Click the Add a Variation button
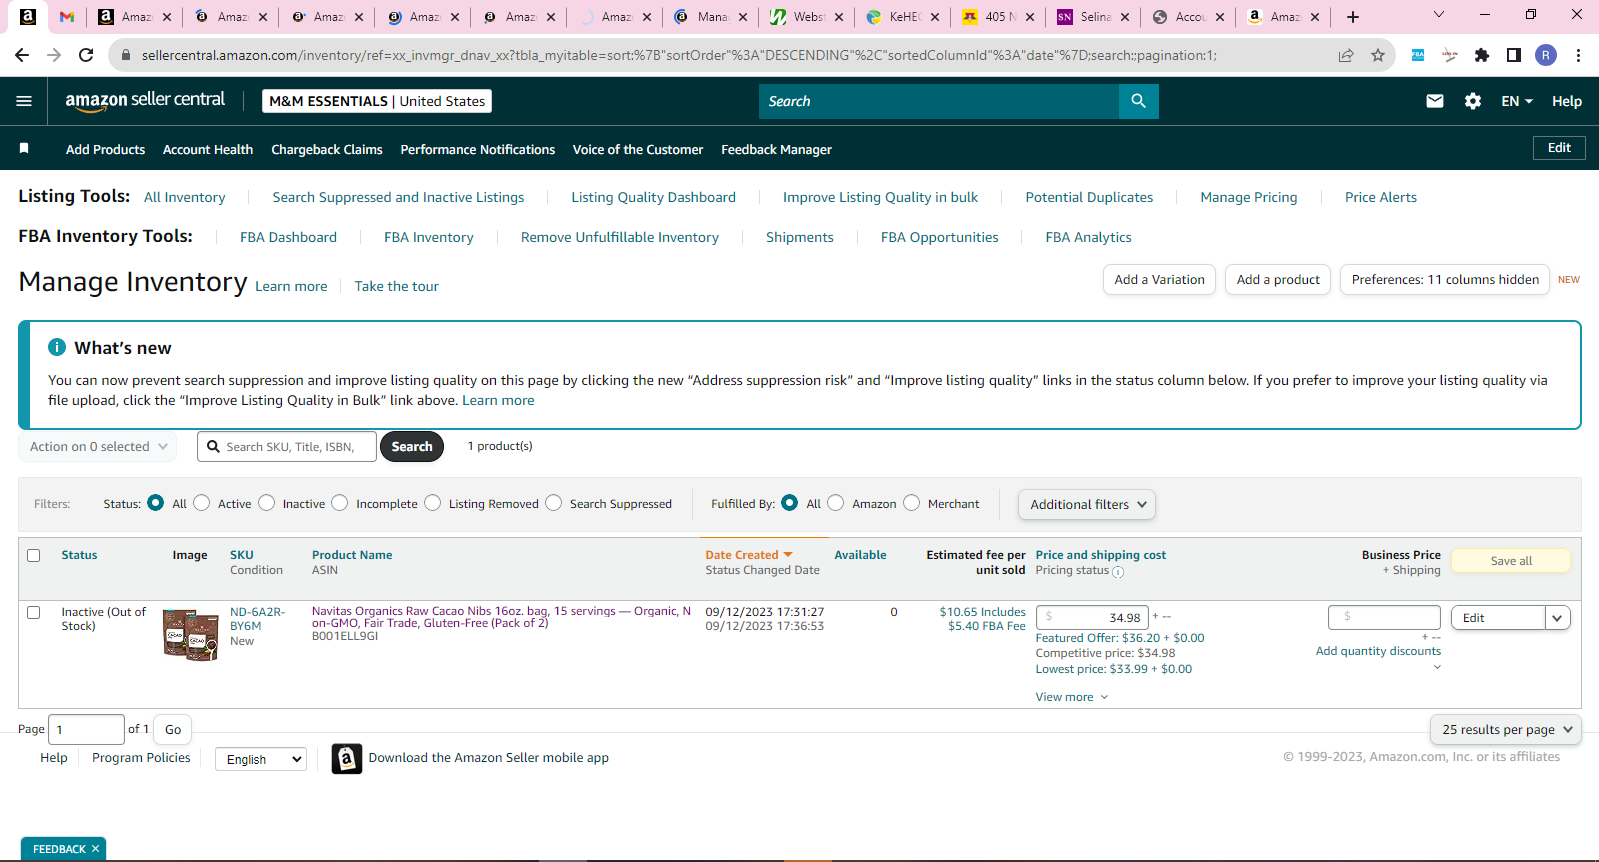The width and height of the screenshot is (1599, 862). pyautogui.click(x=1160, y=280)
